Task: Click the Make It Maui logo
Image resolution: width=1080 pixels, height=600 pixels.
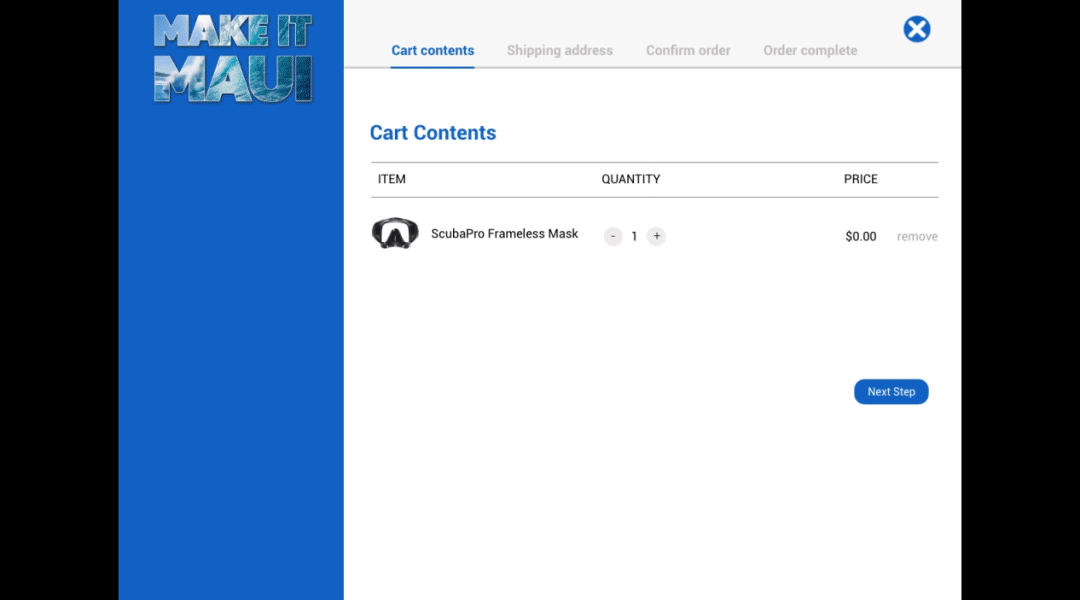Action: [232, 58]
